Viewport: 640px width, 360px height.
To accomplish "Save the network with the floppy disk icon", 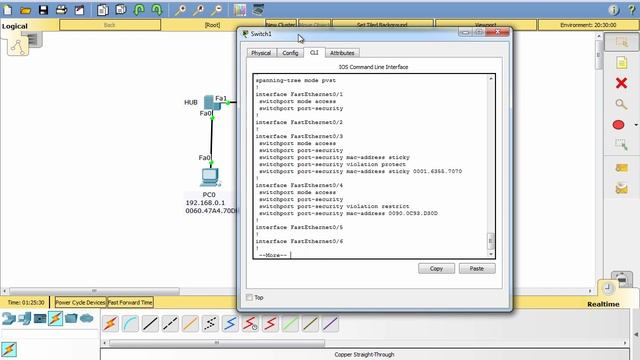I will 43,9.
